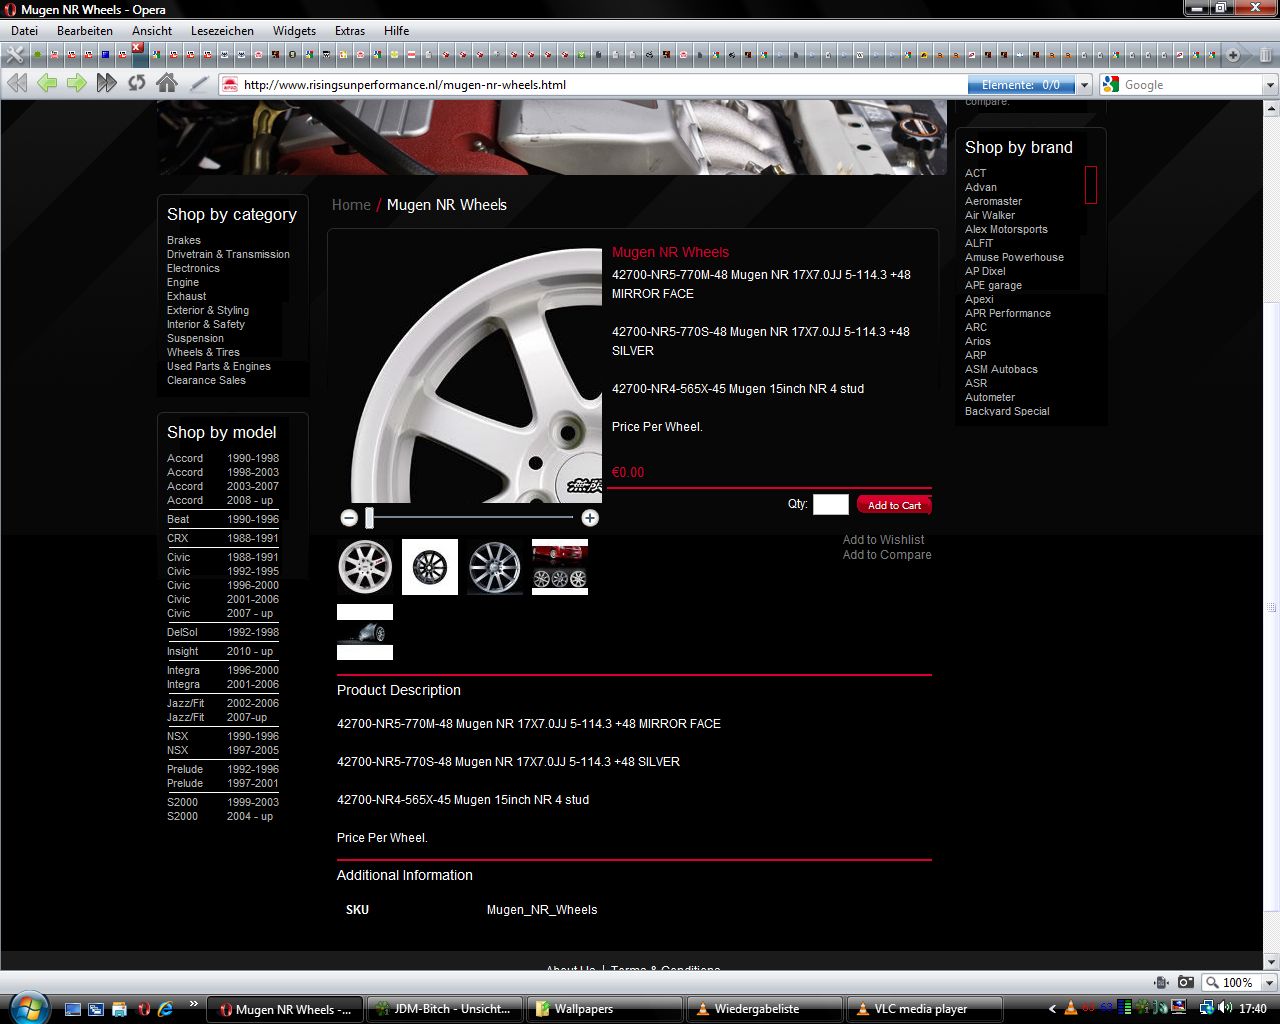Viewport: 1280px width, 1024px height.
Task: Click the Fast Forward navigation icon
Action: (x=106, y=84)
